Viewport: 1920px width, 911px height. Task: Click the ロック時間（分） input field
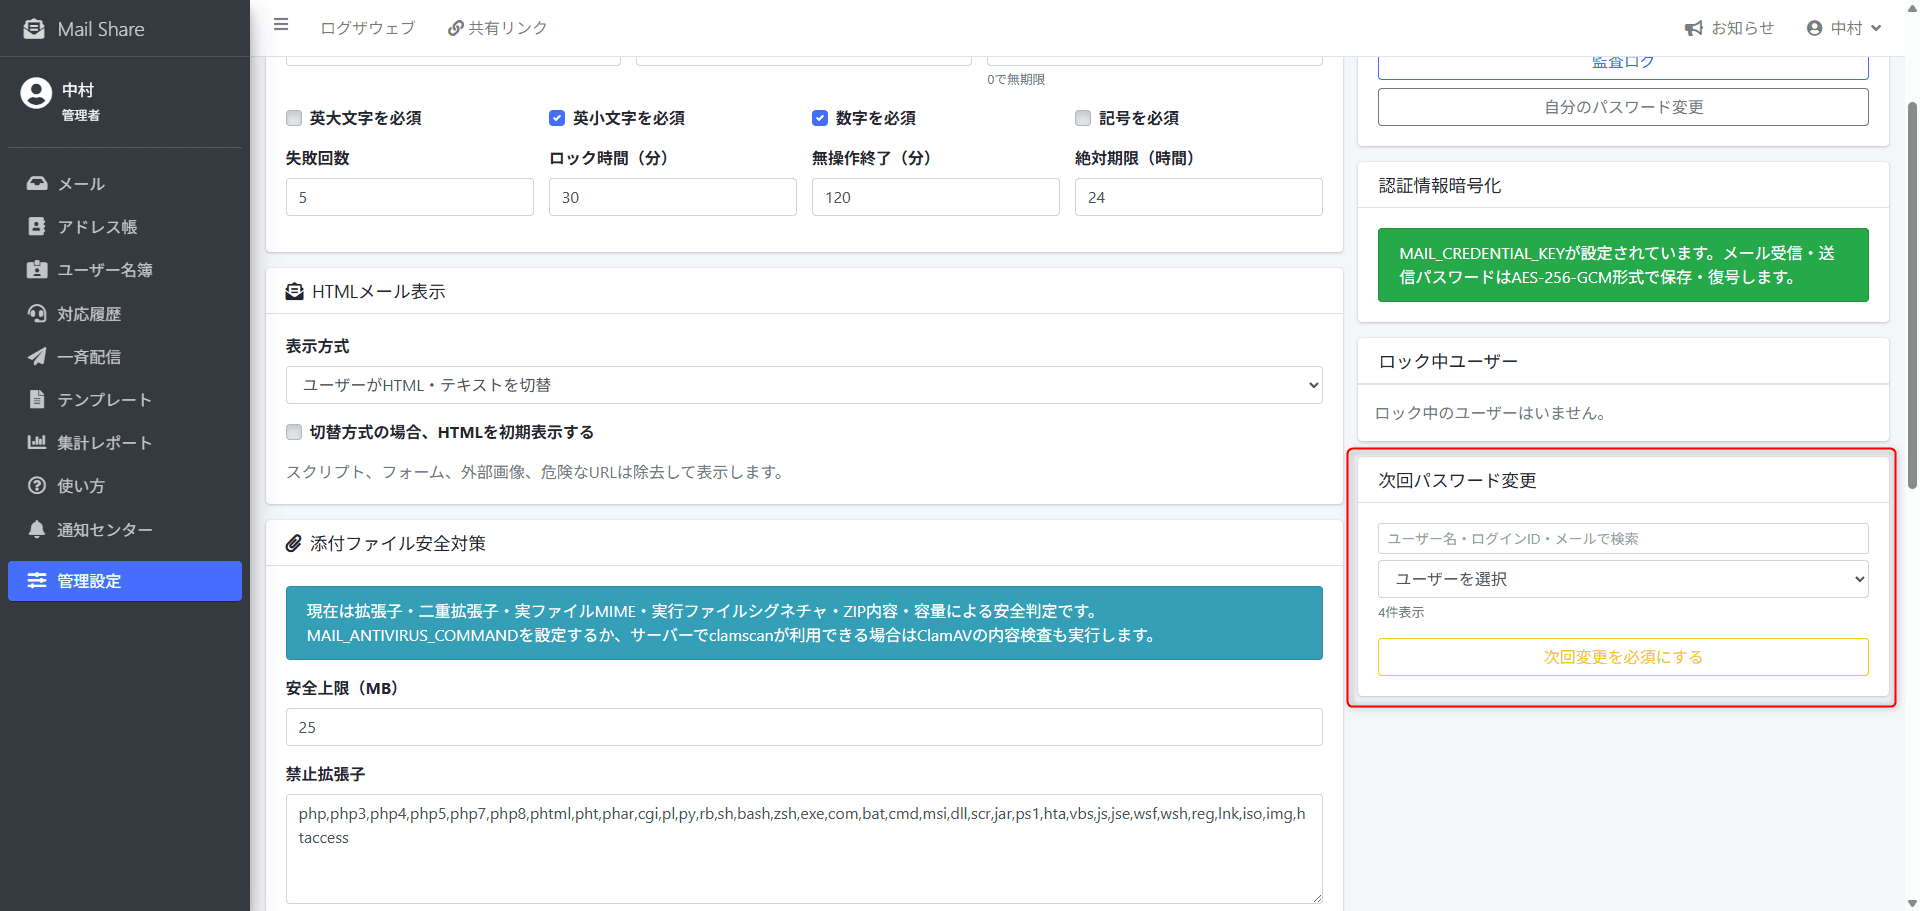point(673,197)
